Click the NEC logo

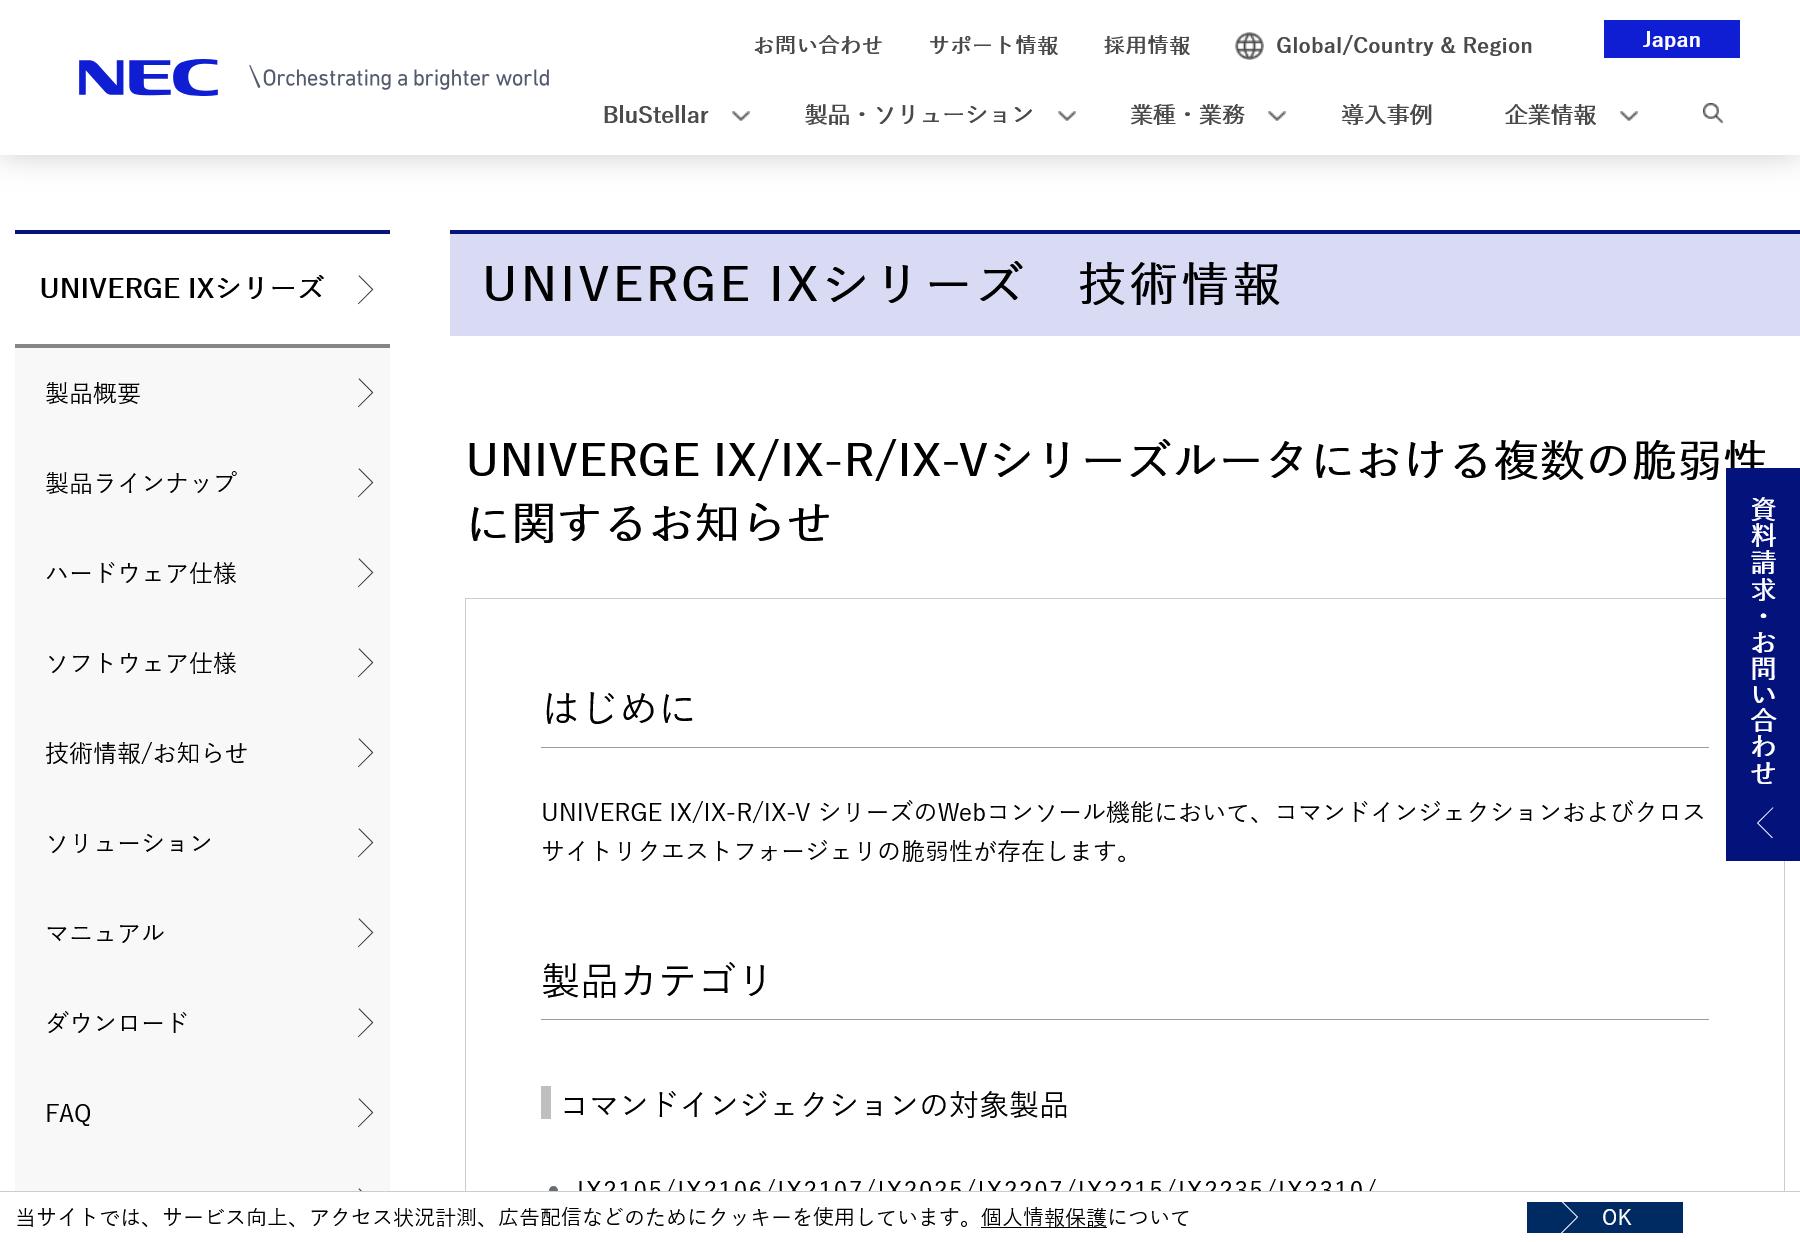pos(148,78)
